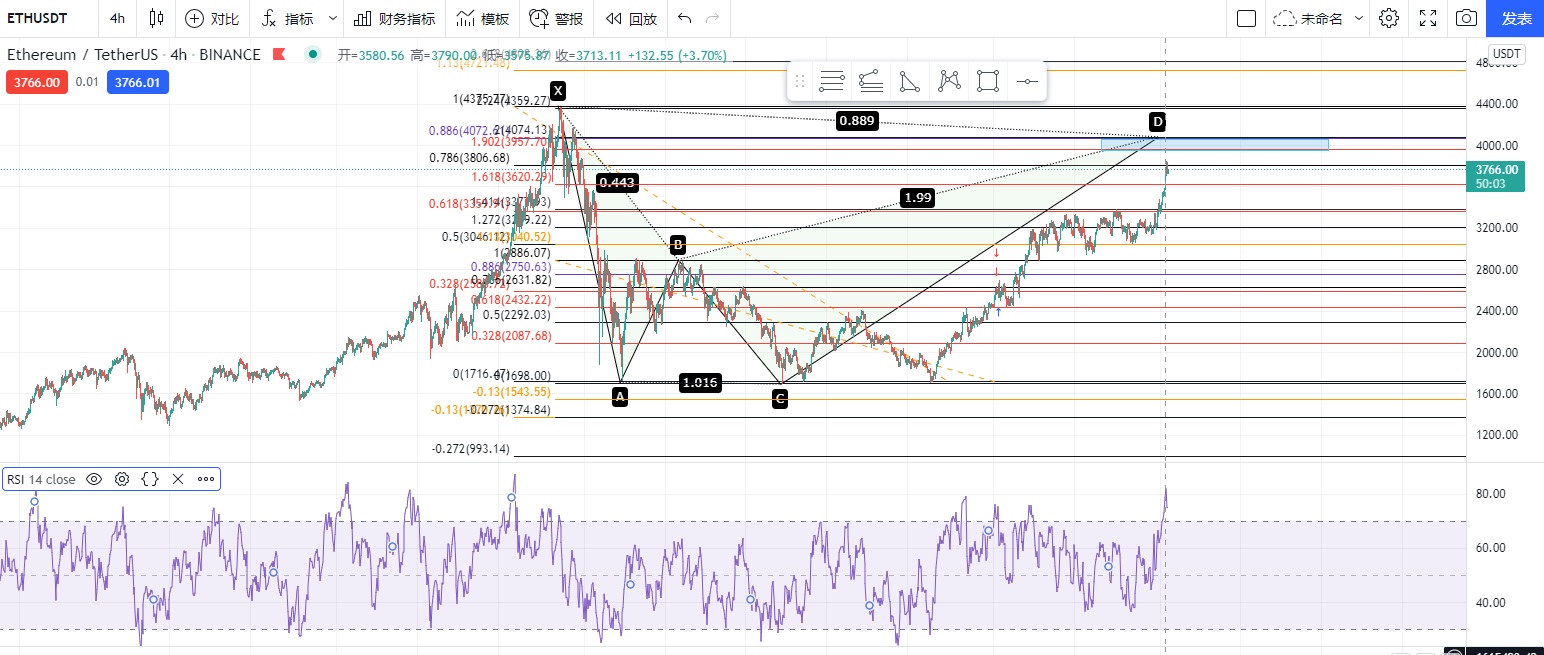1544x655 pixels.
Task: Change the 4h timeframe interval
Action: point(118,18)
